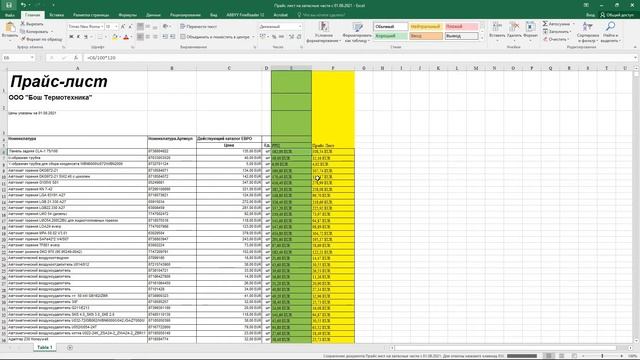Toggle Italic (К) formatting
This screenshot has width=640, height=360.
point(78,37)
